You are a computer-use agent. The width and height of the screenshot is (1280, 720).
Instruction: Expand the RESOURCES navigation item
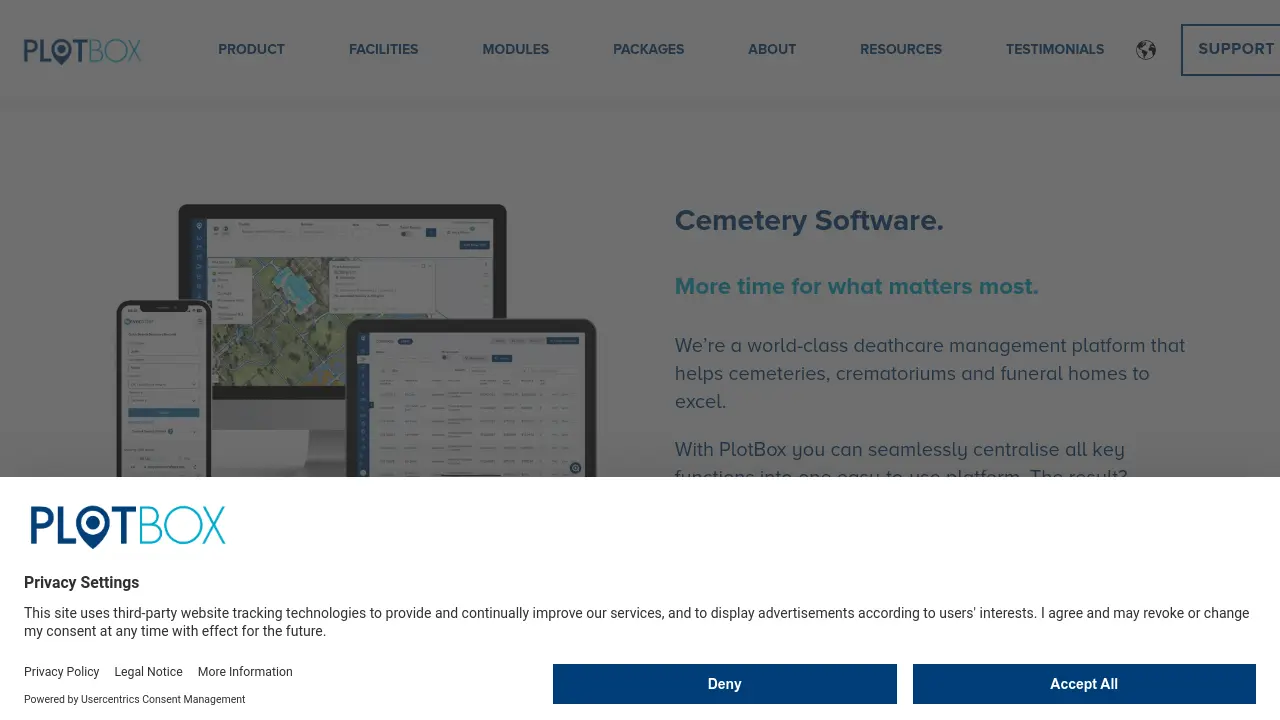pos(900,49)
